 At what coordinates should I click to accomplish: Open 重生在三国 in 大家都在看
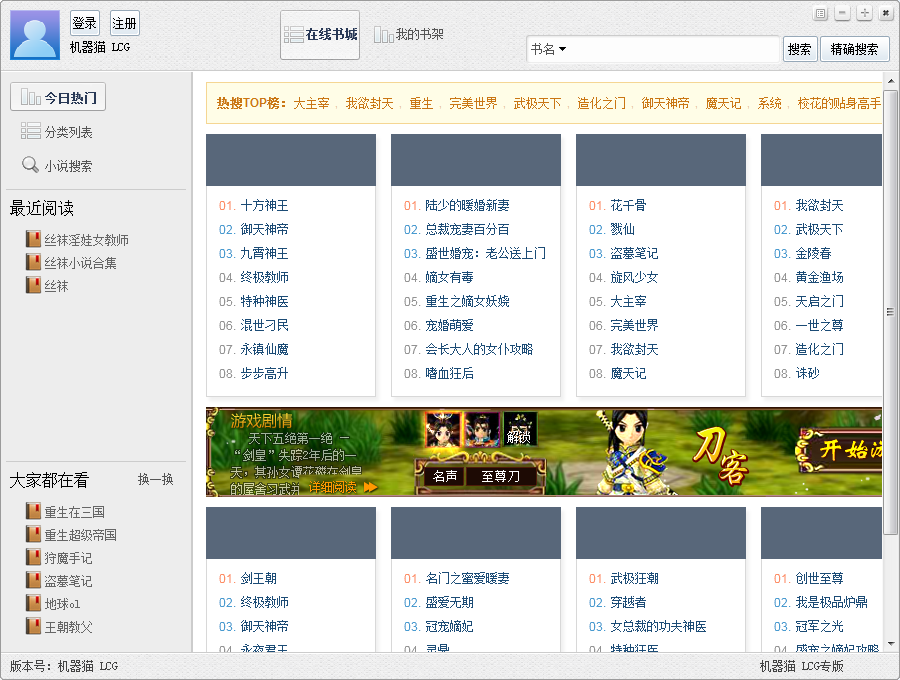click(x=75, y=512)
